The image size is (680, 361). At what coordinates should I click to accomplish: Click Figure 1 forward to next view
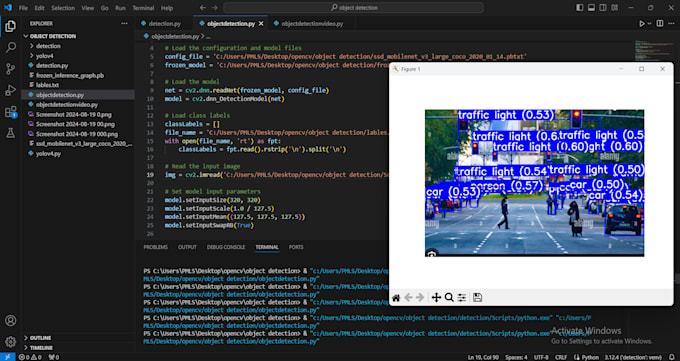pos(420,298)
